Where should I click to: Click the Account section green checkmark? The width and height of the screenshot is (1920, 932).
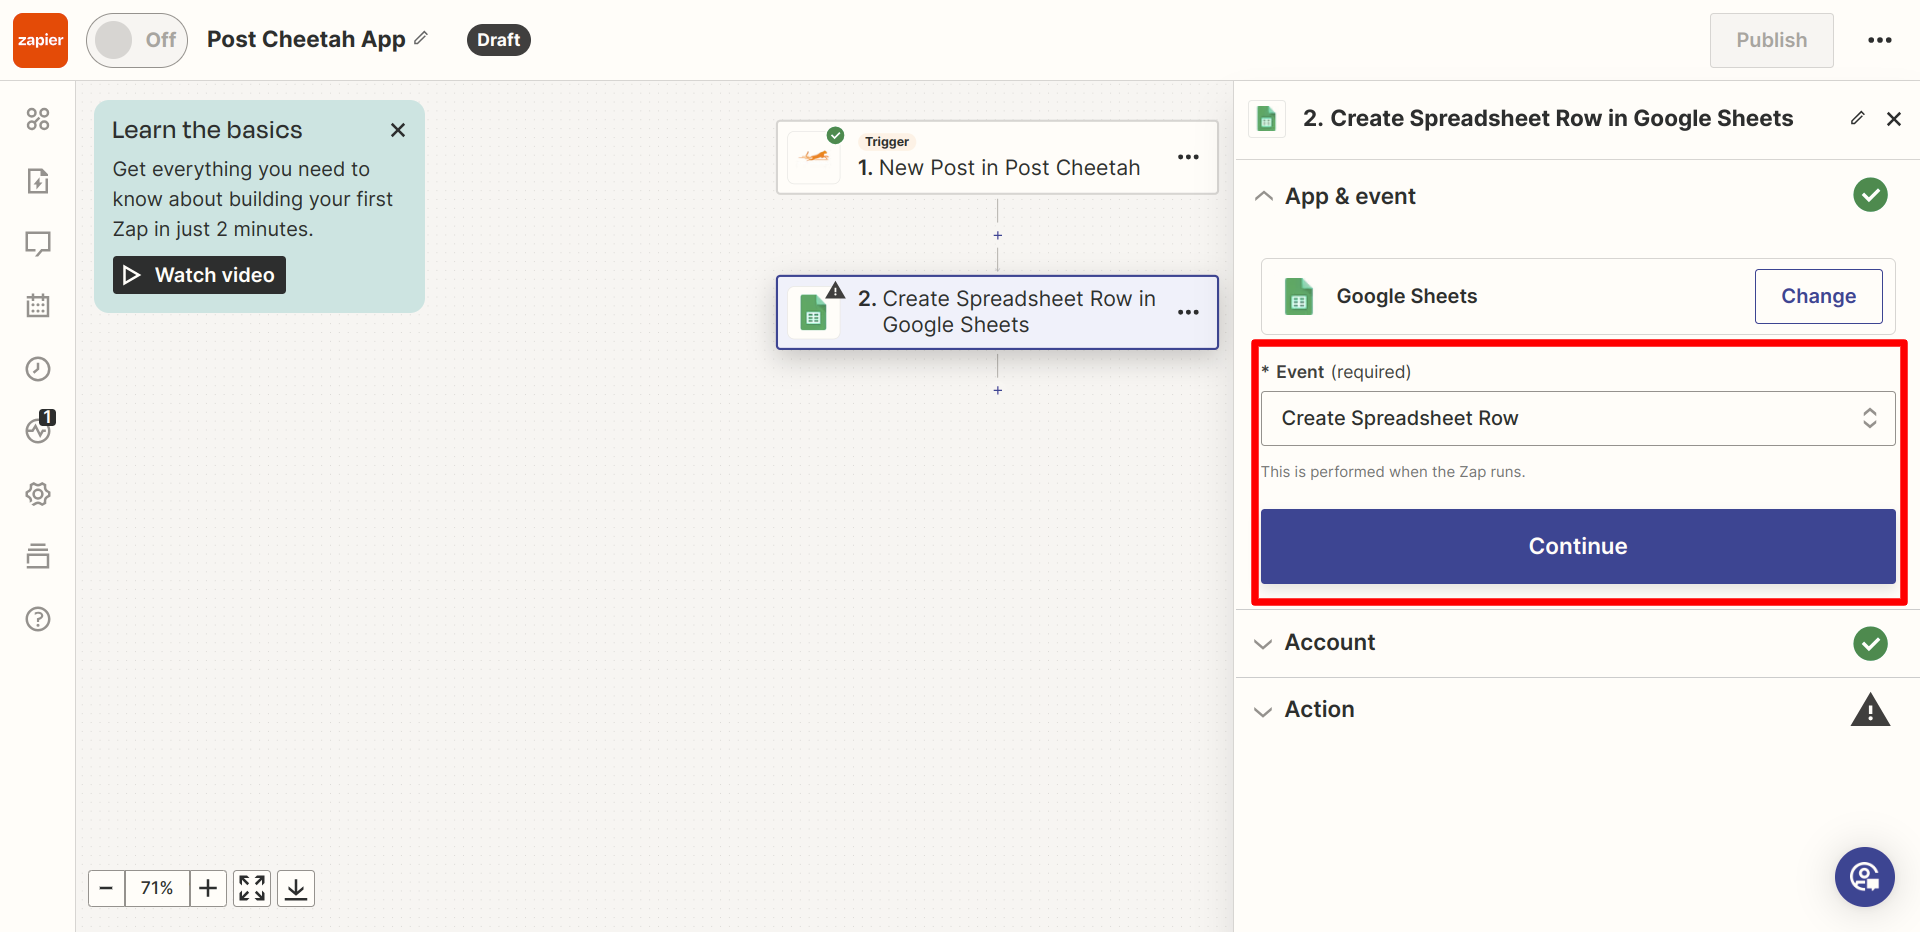(x=1870, y=643)
